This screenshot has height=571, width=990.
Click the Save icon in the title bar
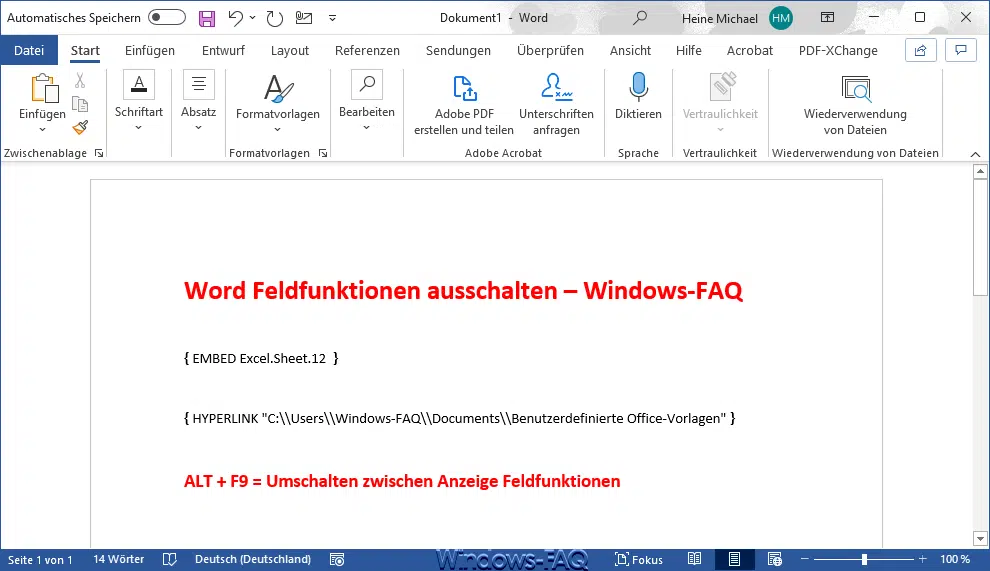point(207,18)
